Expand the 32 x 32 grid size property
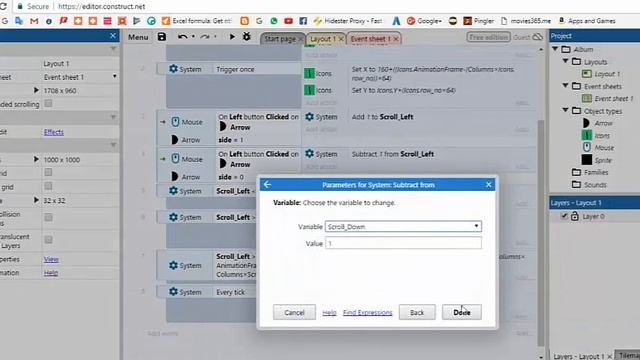 click(36, 200)
